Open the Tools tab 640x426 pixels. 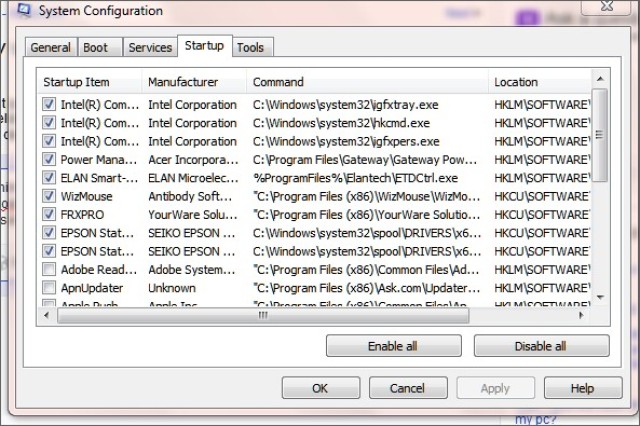tap(251, 47)
